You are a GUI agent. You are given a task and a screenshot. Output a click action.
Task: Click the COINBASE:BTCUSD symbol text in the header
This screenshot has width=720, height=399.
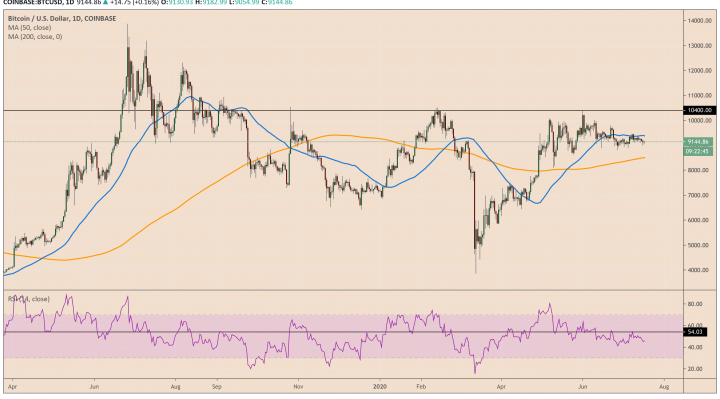[32, 2]
